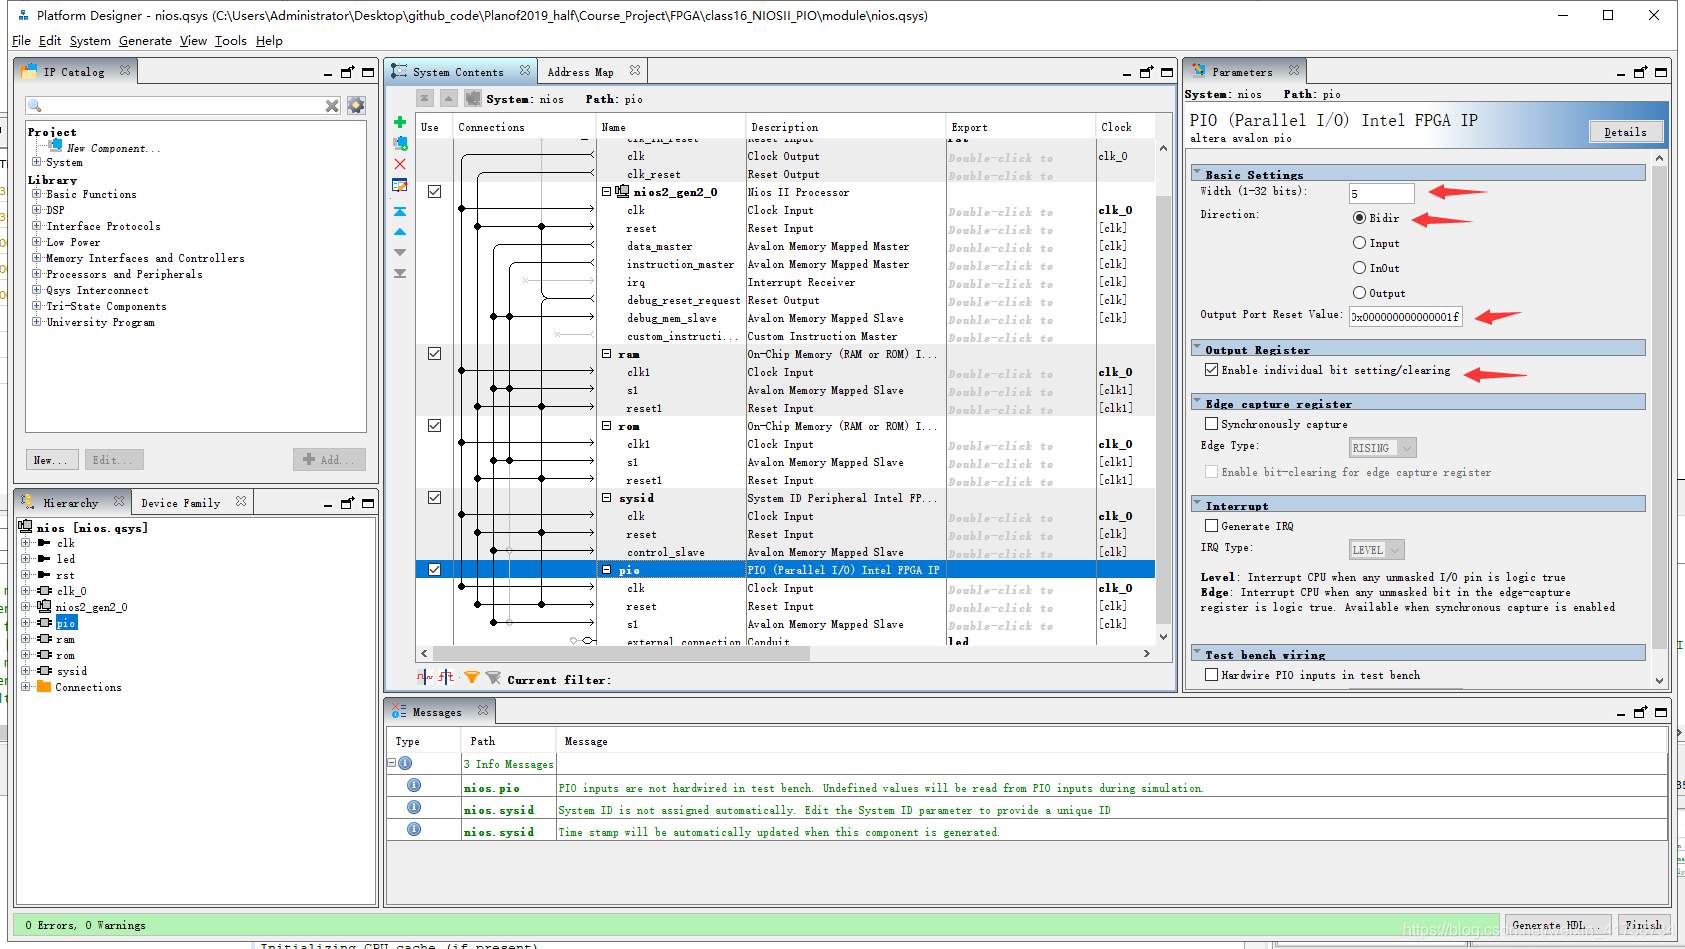Expand Memory Interfaces and Controllers category
The height and width of the screenshot is (949, 1685).
coord(36,258)
